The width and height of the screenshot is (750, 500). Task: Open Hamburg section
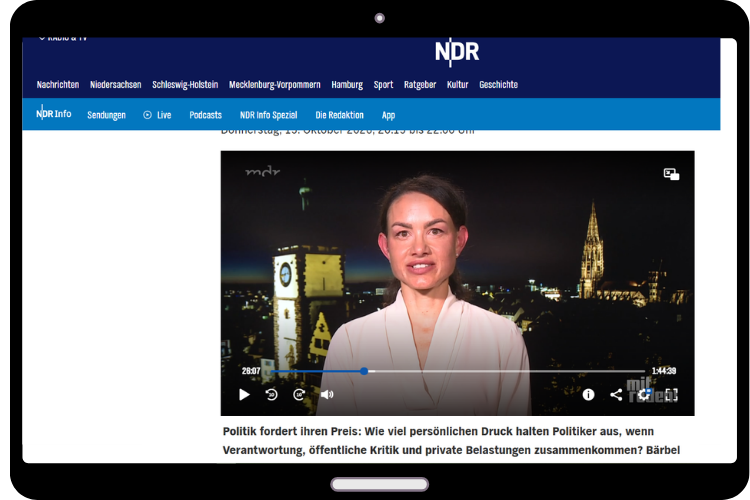[x=347, y=85]
